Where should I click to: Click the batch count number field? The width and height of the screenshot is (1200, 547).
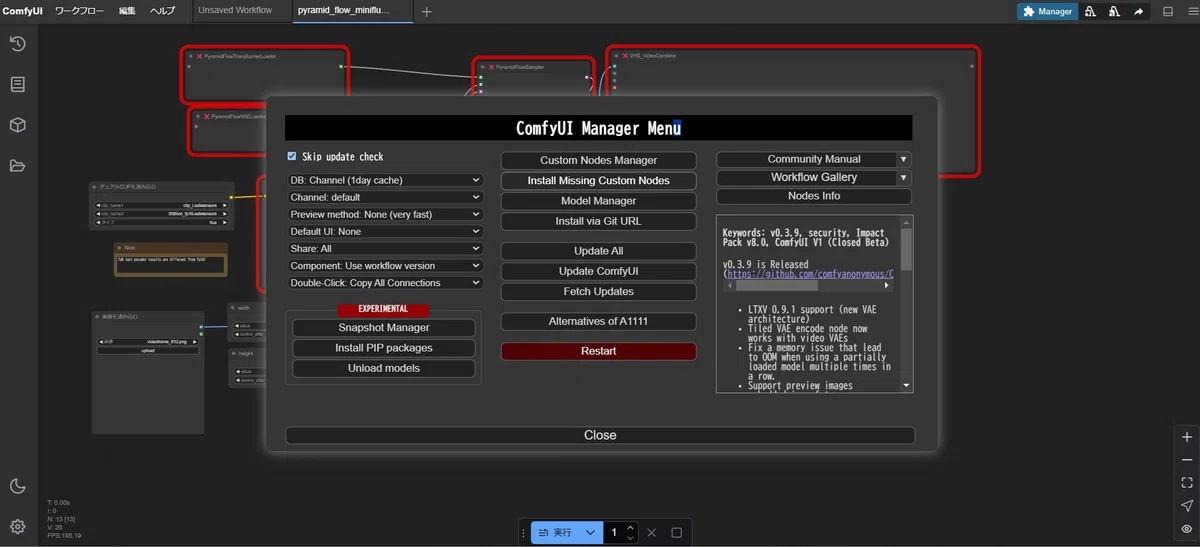click(614, 533)
